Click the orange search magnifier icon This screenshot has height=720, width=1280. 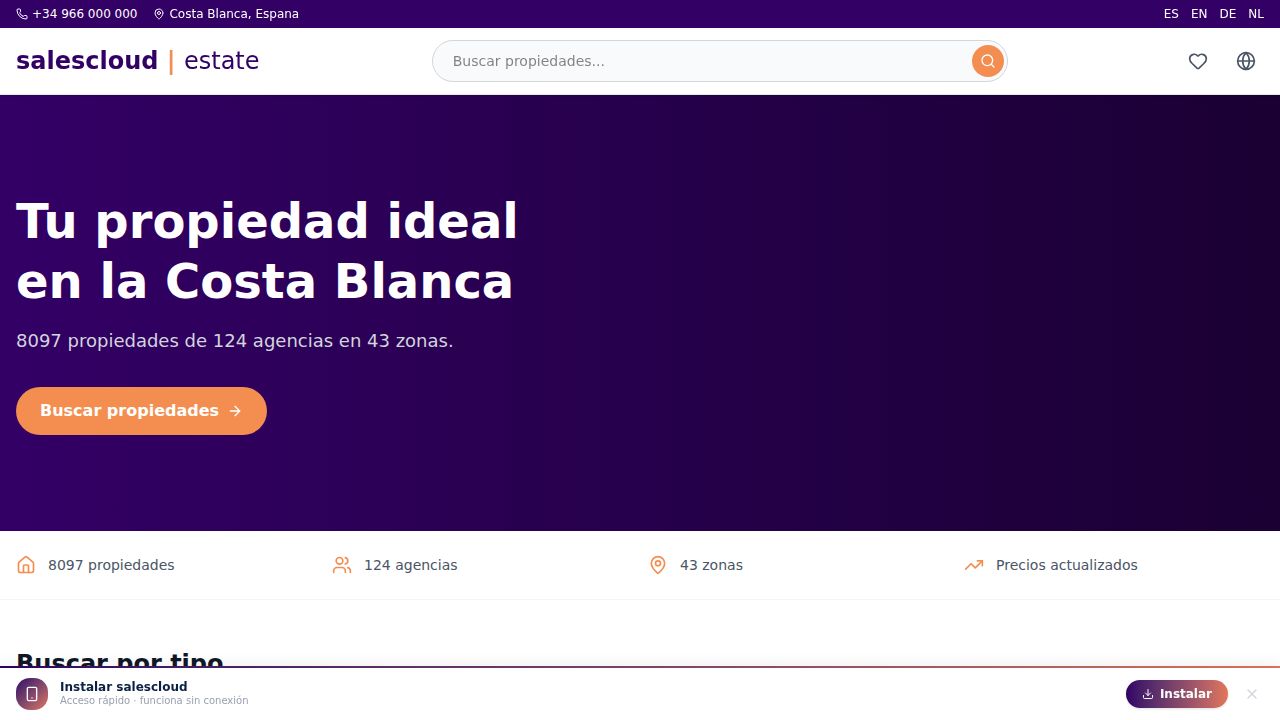tap(987, 61)
